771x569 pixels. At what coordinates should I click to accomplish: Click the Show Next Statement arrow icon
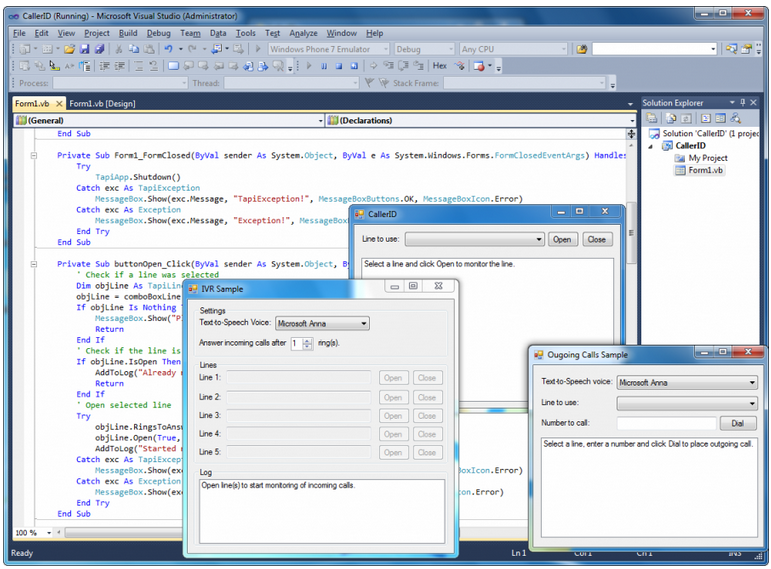[x=374, y=66]
